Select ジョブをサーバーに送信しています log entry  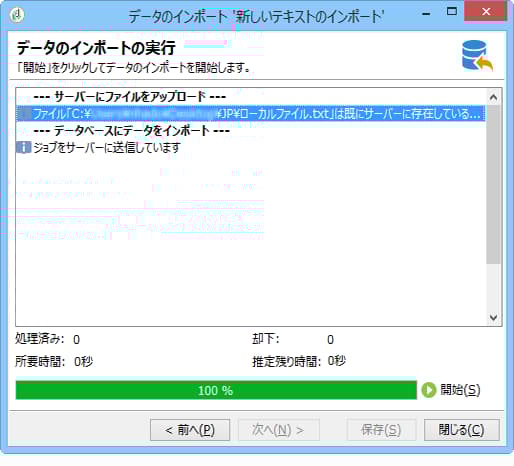point(107,147)
